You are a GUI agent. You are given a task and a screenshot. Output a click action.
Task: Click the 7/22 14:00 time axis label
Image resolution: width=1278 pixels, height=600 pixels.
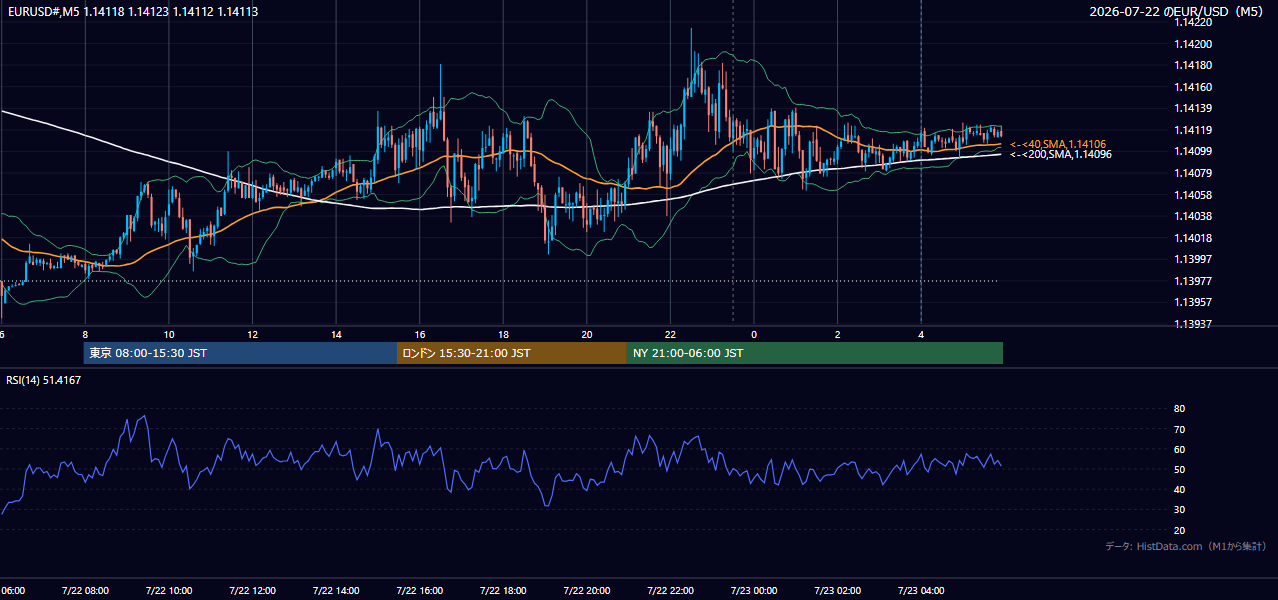336,591
